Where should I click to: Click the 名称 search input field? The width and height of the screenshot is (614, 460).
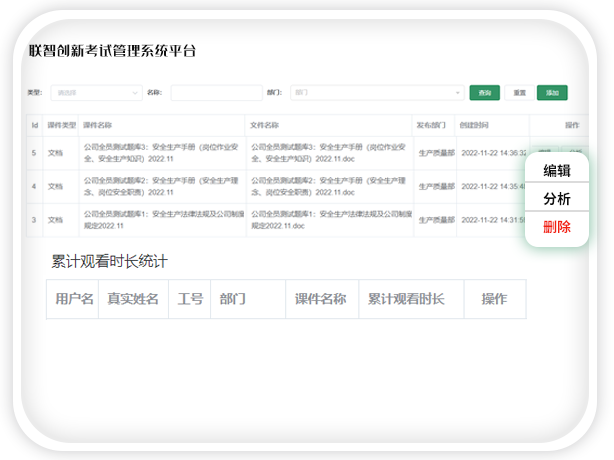pos(216,93)
